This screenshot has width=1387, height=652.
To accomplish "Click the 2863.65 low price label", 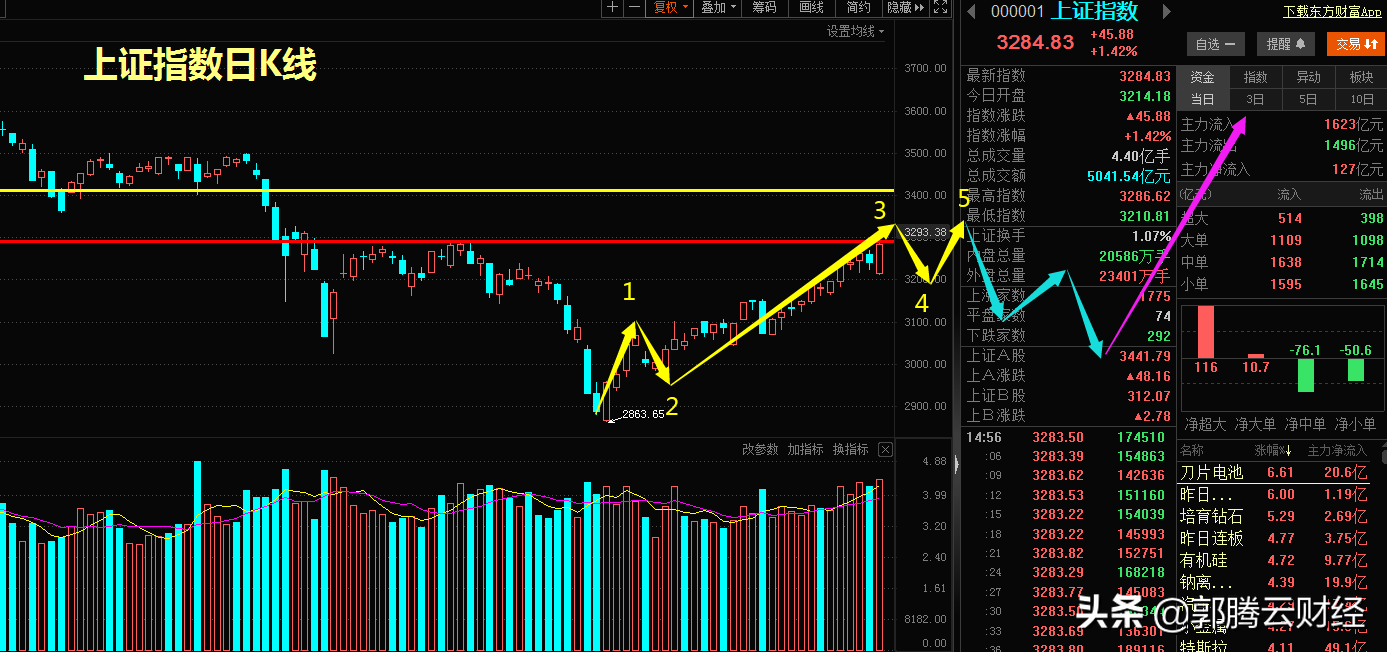I will point(643,414).
